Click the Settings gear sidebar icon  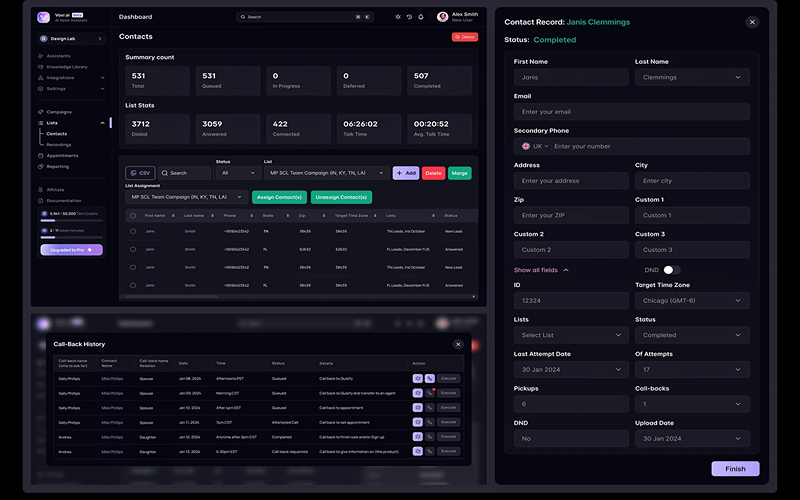coord(40,89)
